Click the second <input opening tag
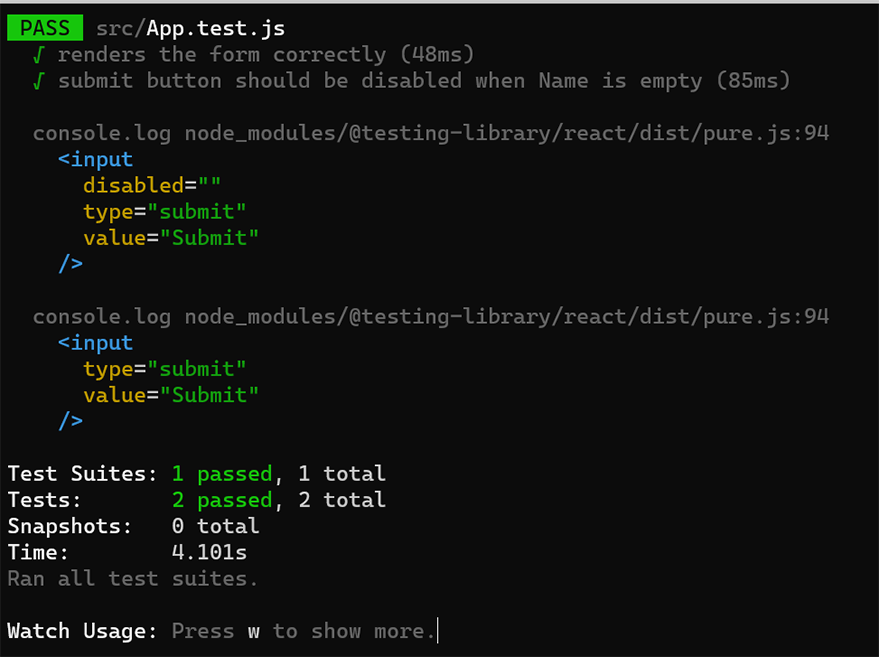Viewport: 879px width, 657px height. [95, 343]
